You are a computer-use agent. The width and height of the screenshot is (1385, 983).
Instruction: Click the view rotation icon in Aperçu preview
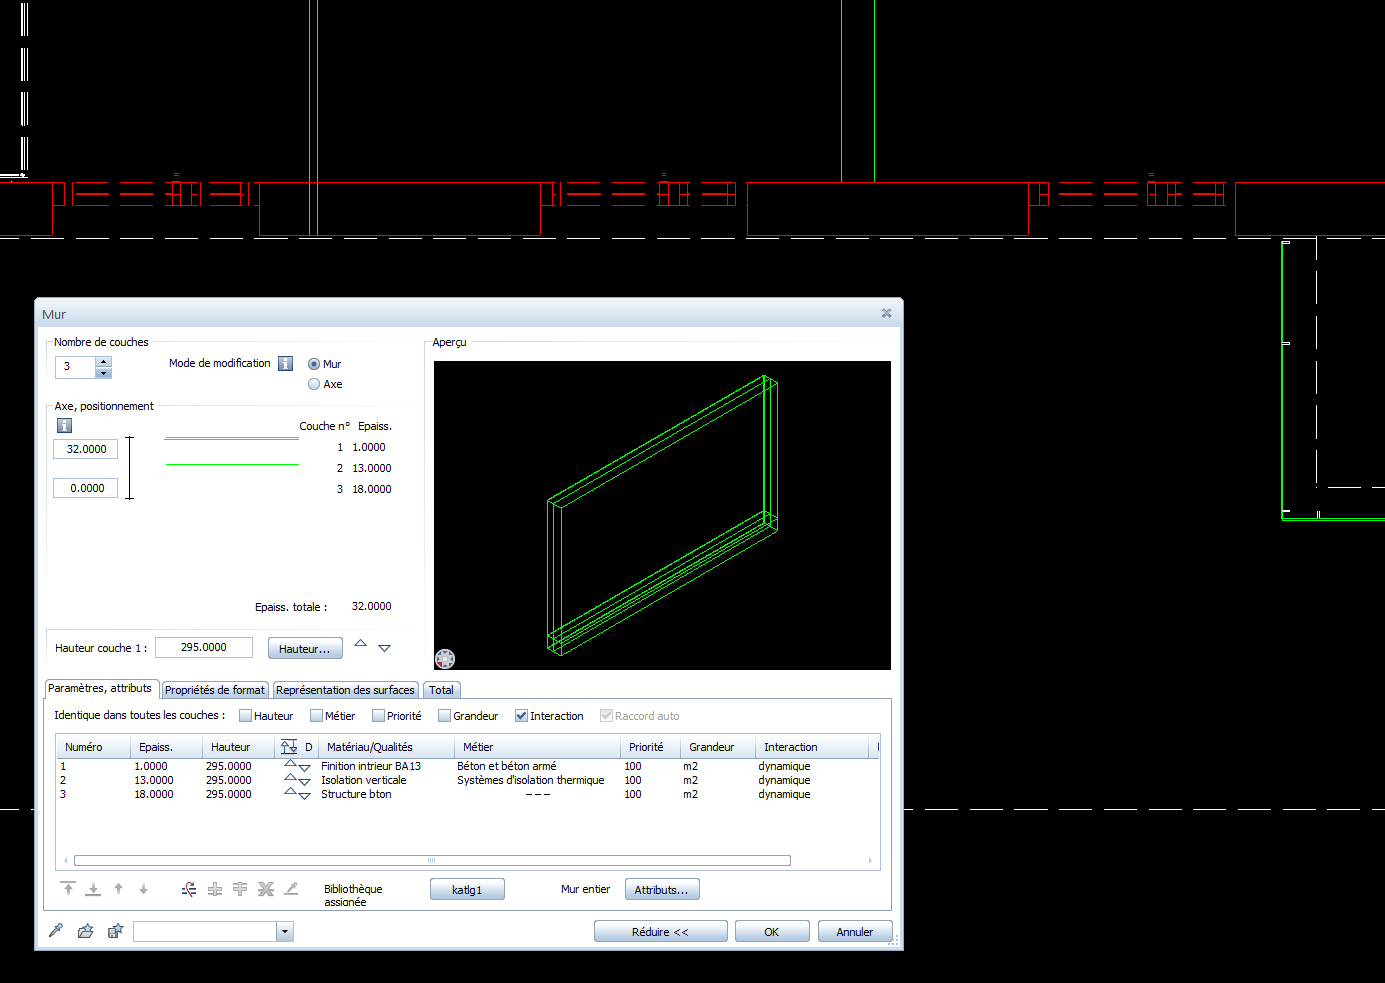tap(445, 658)
